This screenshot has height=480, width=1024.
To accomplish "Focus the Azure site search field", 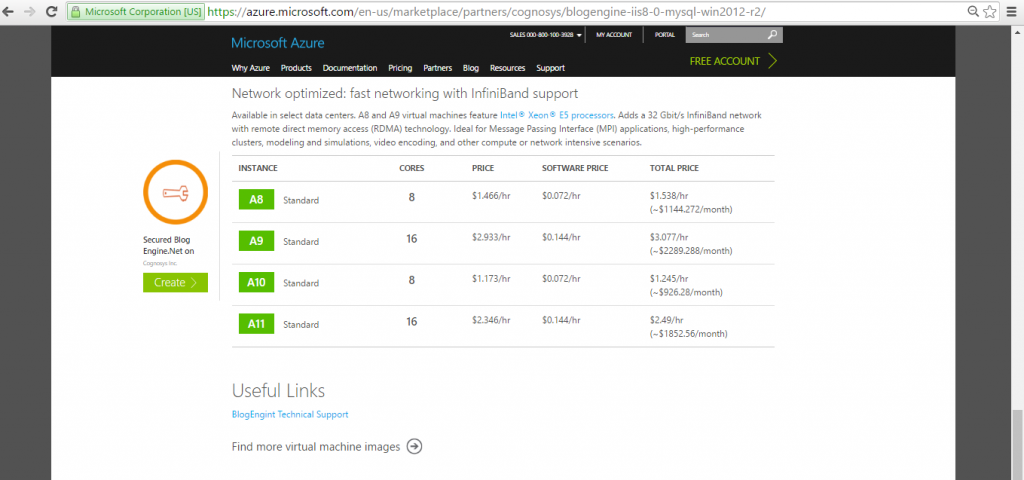I will point(725,35).
